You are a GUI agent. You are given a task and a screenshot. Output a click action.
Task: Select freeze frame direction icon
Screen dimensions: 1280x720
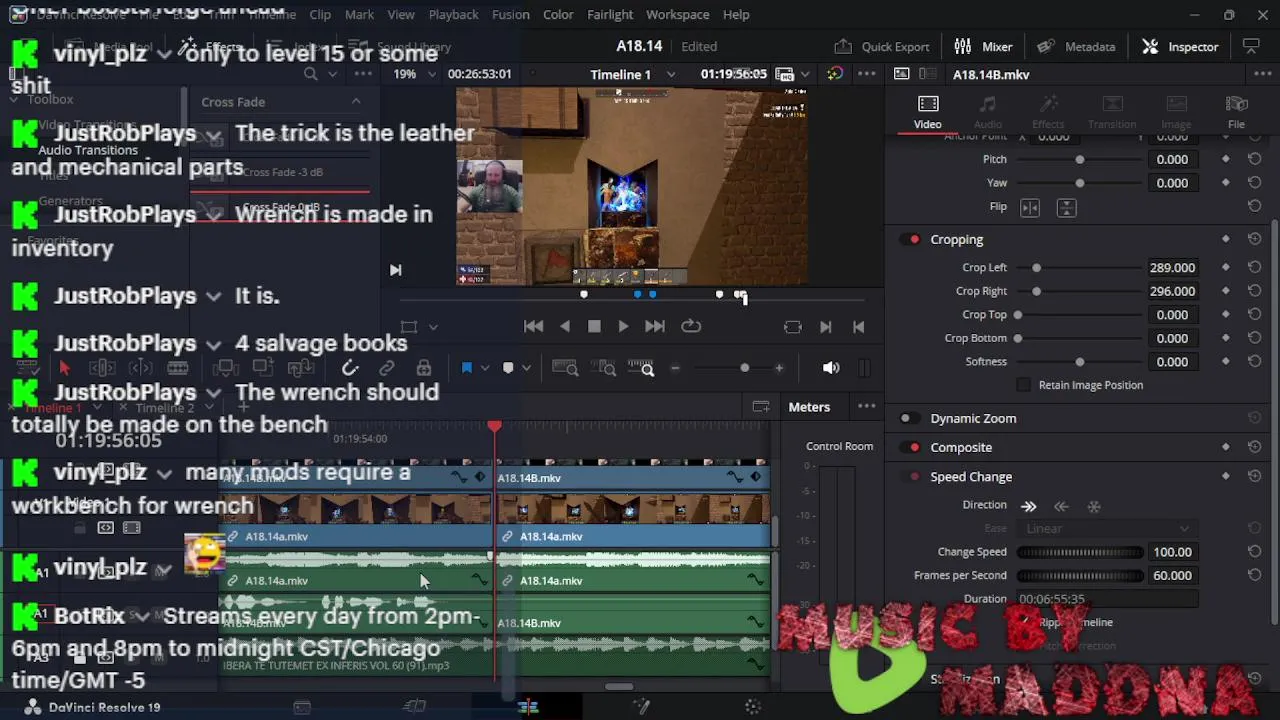coord(1094,506)
